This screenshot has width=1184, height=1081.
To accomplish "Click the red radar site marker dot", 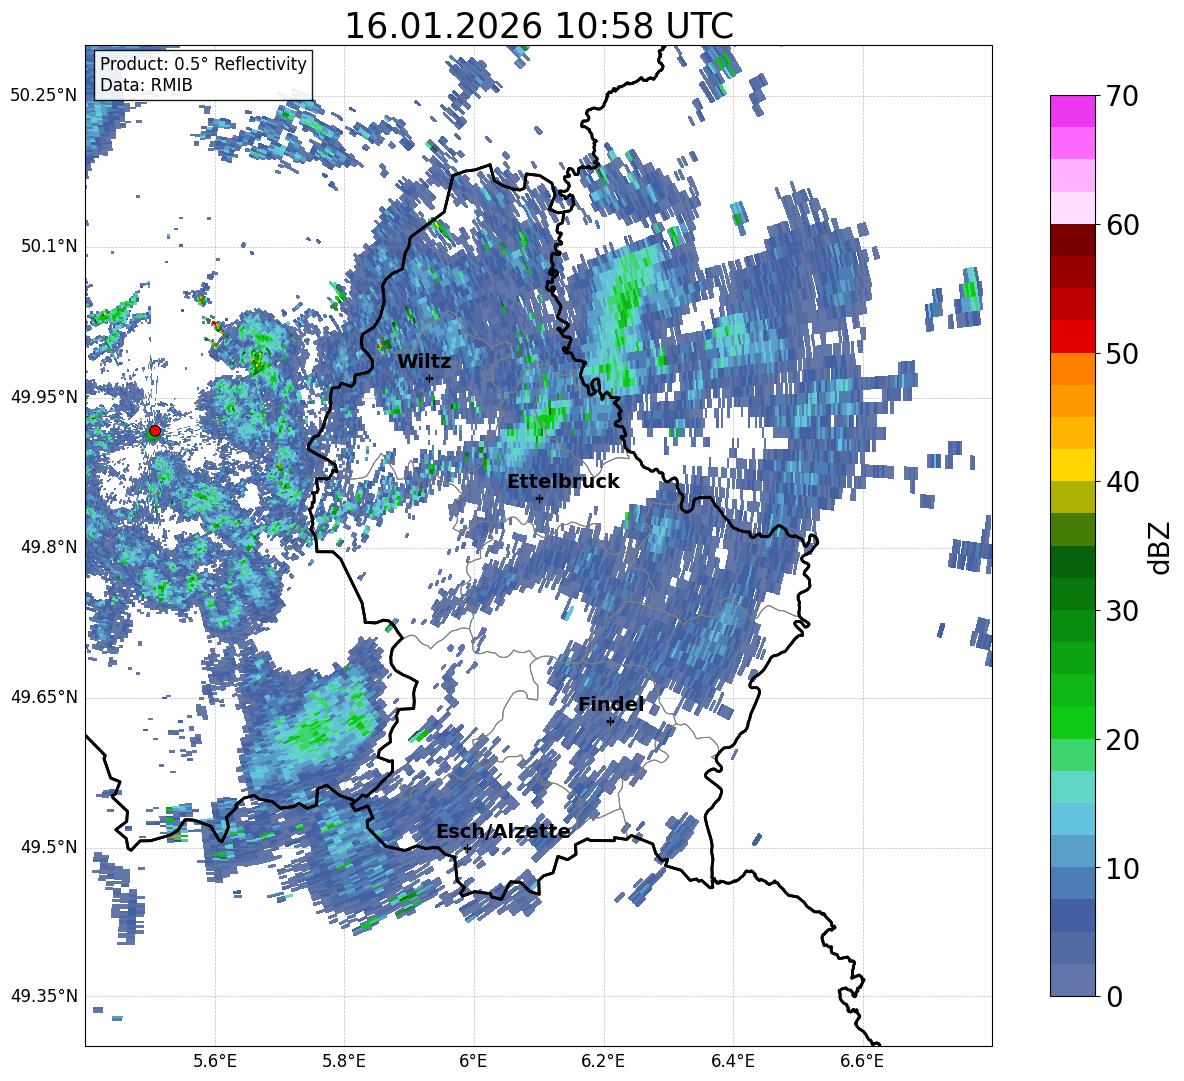I will [155, 430].
